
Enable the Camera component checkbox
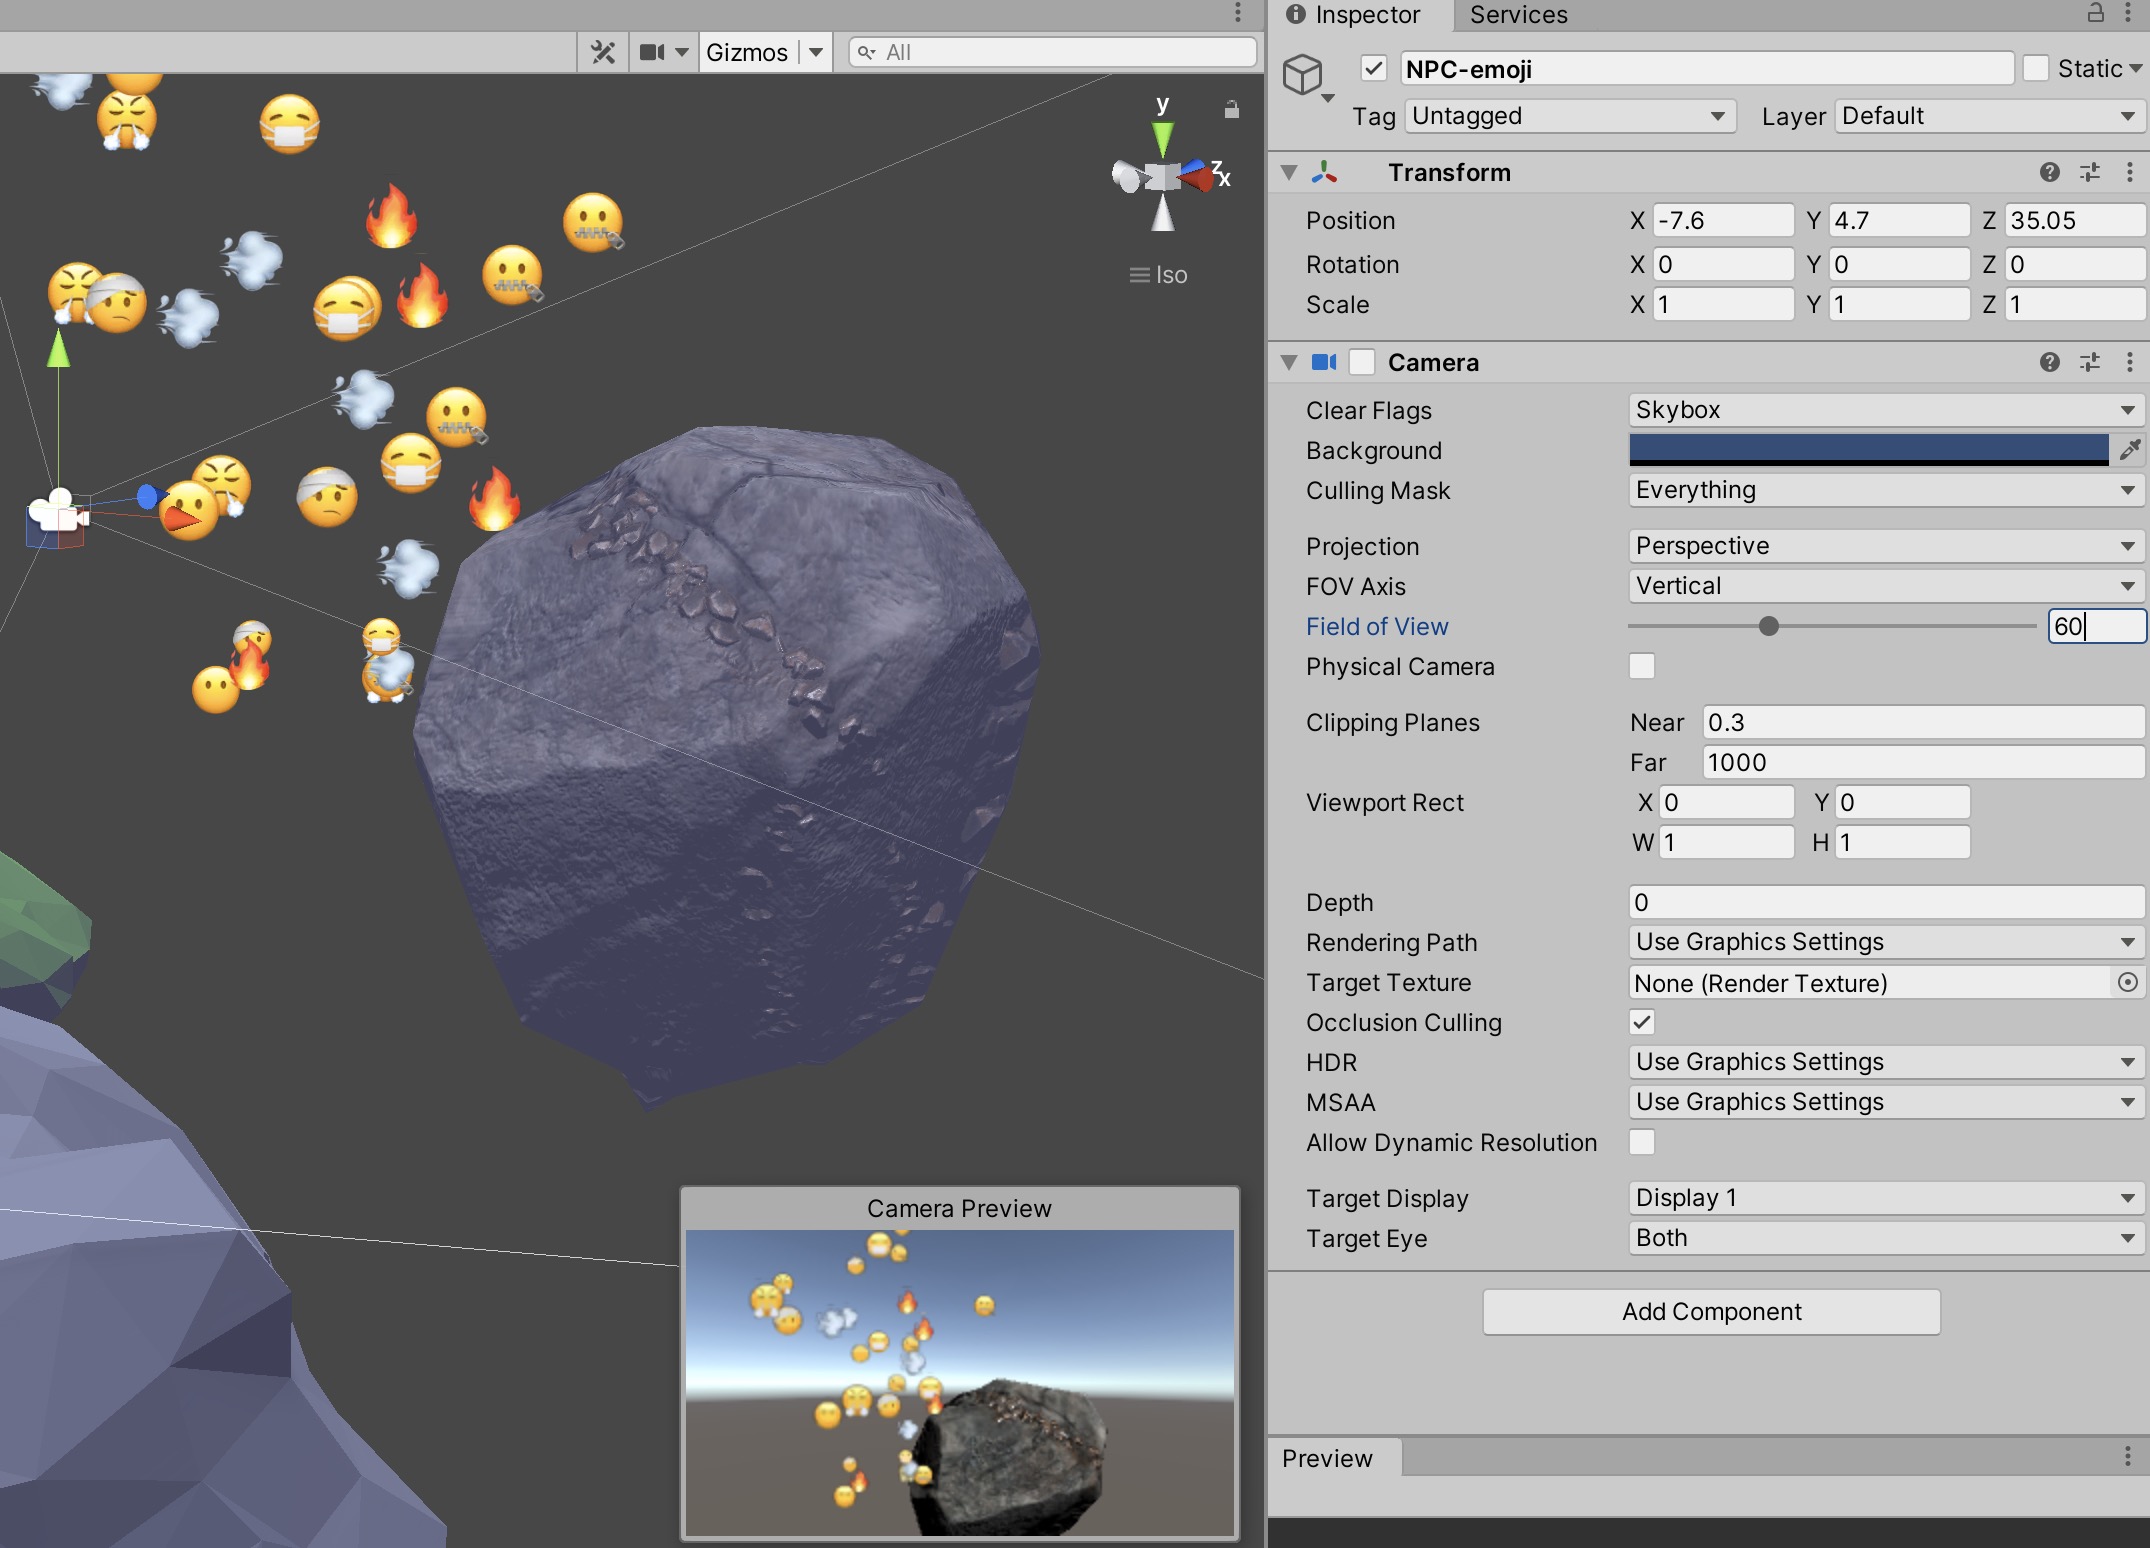[1362, 362]
